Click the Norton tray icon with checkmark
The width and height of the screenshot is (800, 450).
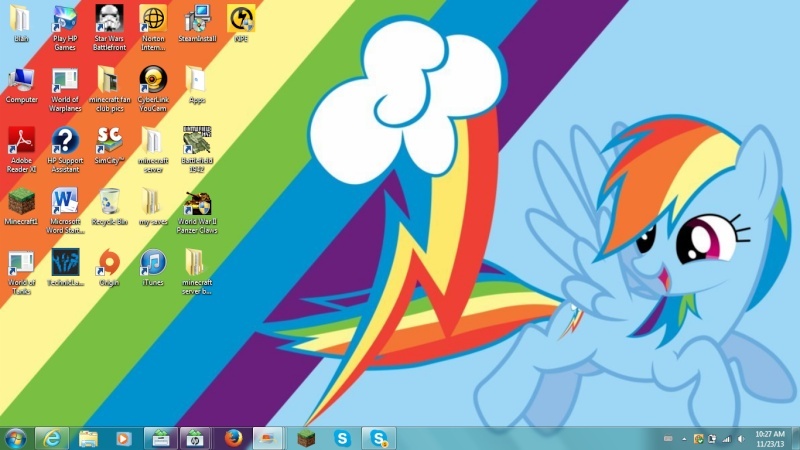click(x=698, y=439)
